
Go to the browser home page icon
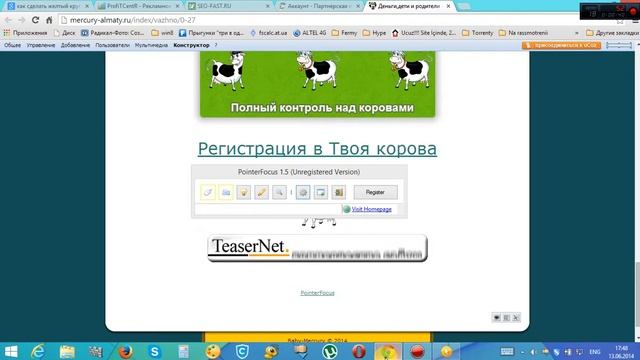(x=49, y=20)
